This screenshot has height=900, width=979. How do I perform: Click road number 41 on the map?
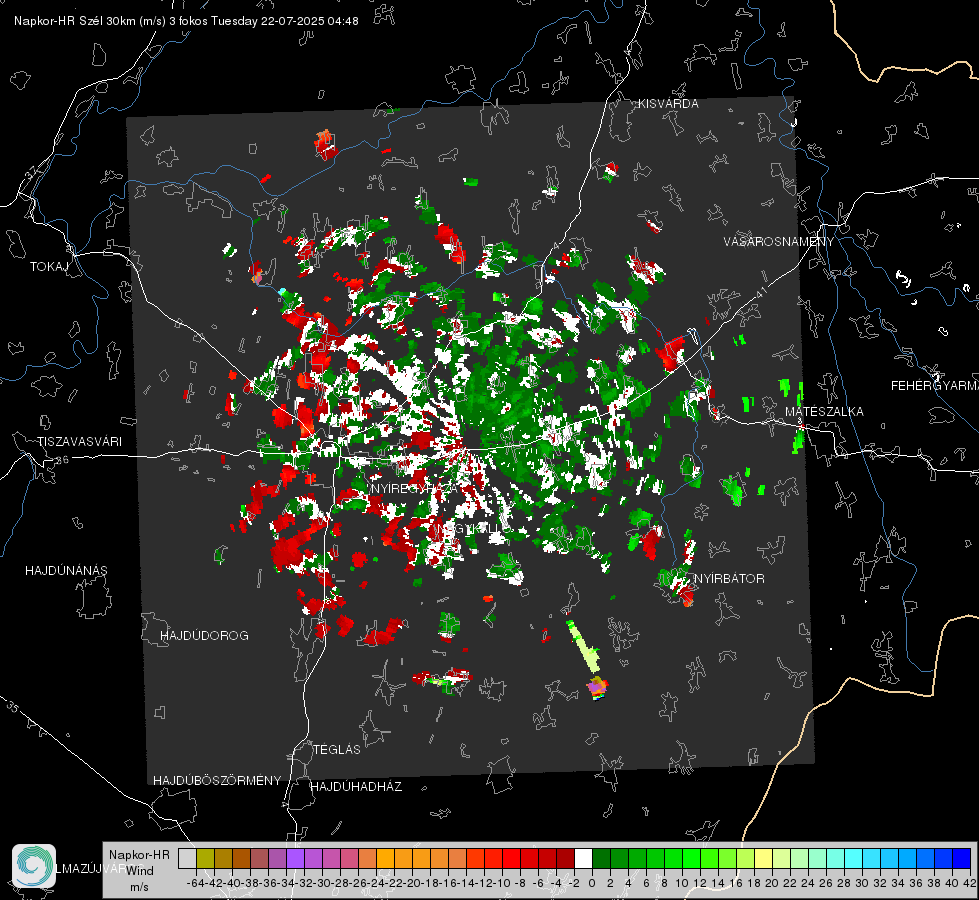(760, 292)
